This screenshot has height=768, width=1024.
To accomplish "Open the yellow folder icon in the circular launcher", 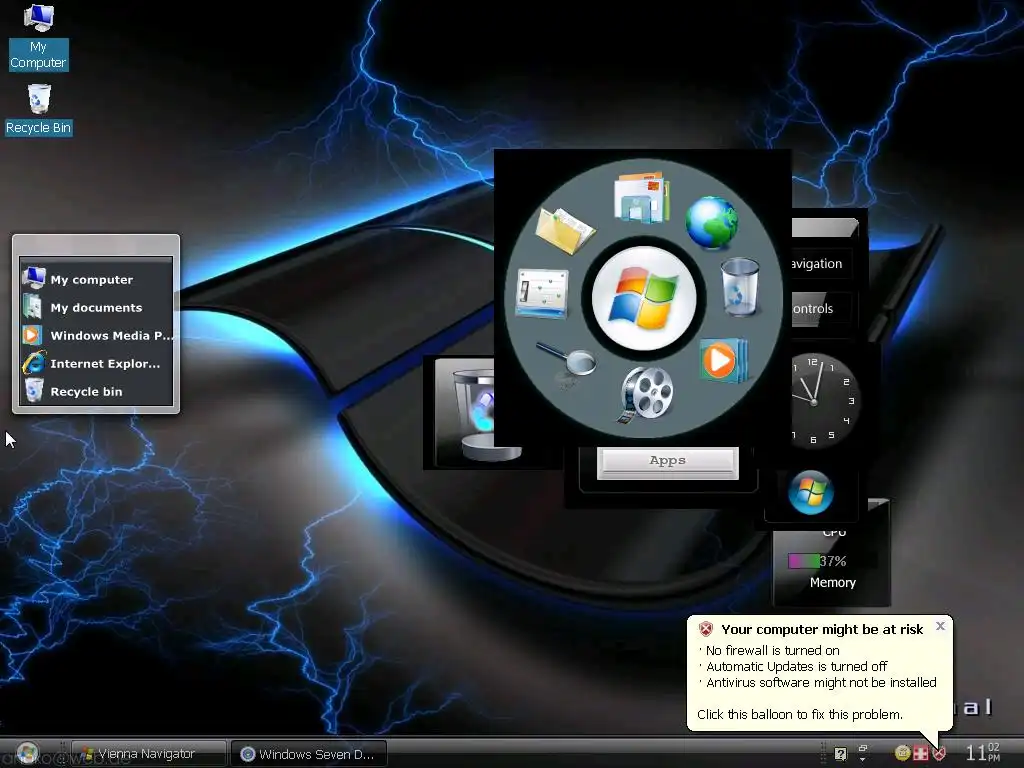I will pos(564,230).
